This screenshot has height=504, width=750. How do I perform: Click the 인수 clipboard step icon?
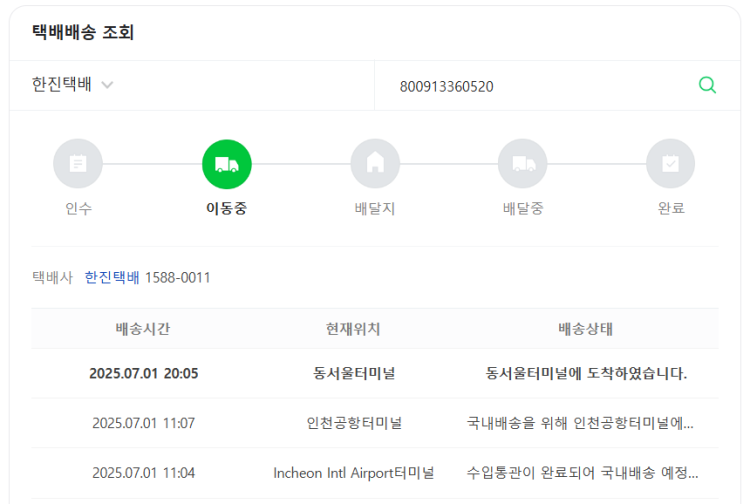click(78, 164)
